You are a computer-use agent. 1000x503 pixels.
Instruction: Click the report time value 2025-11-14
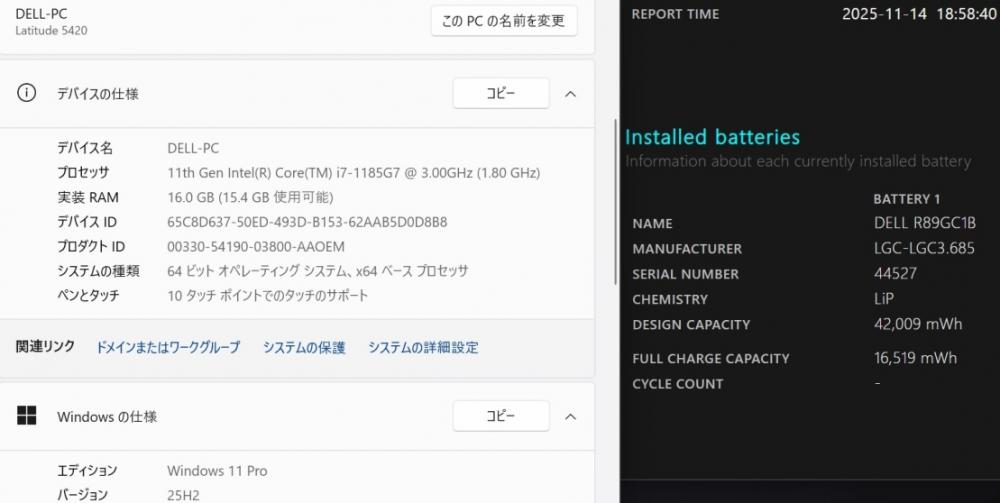click(x=885, y=14)
